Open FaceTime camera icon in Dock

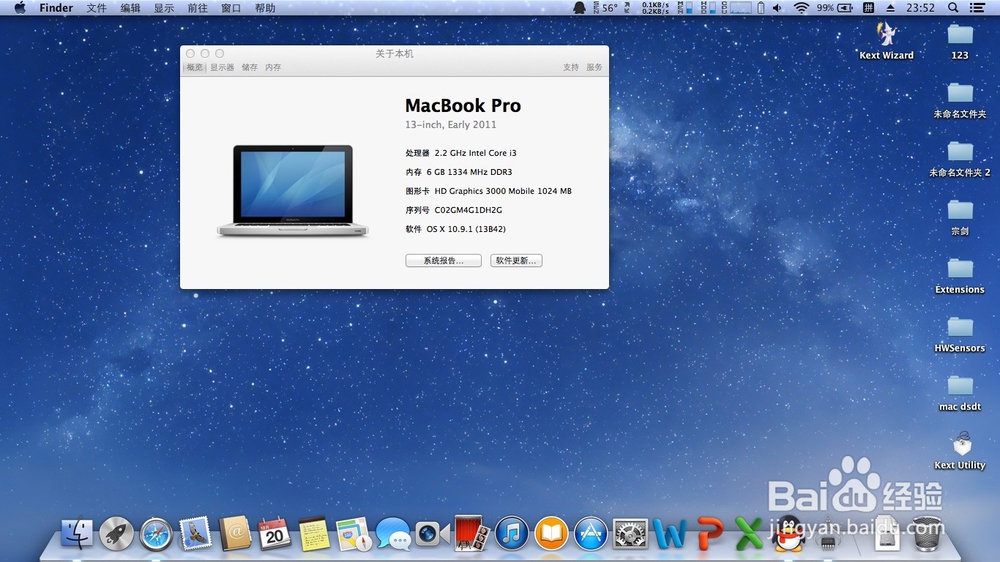coord(432,534)
